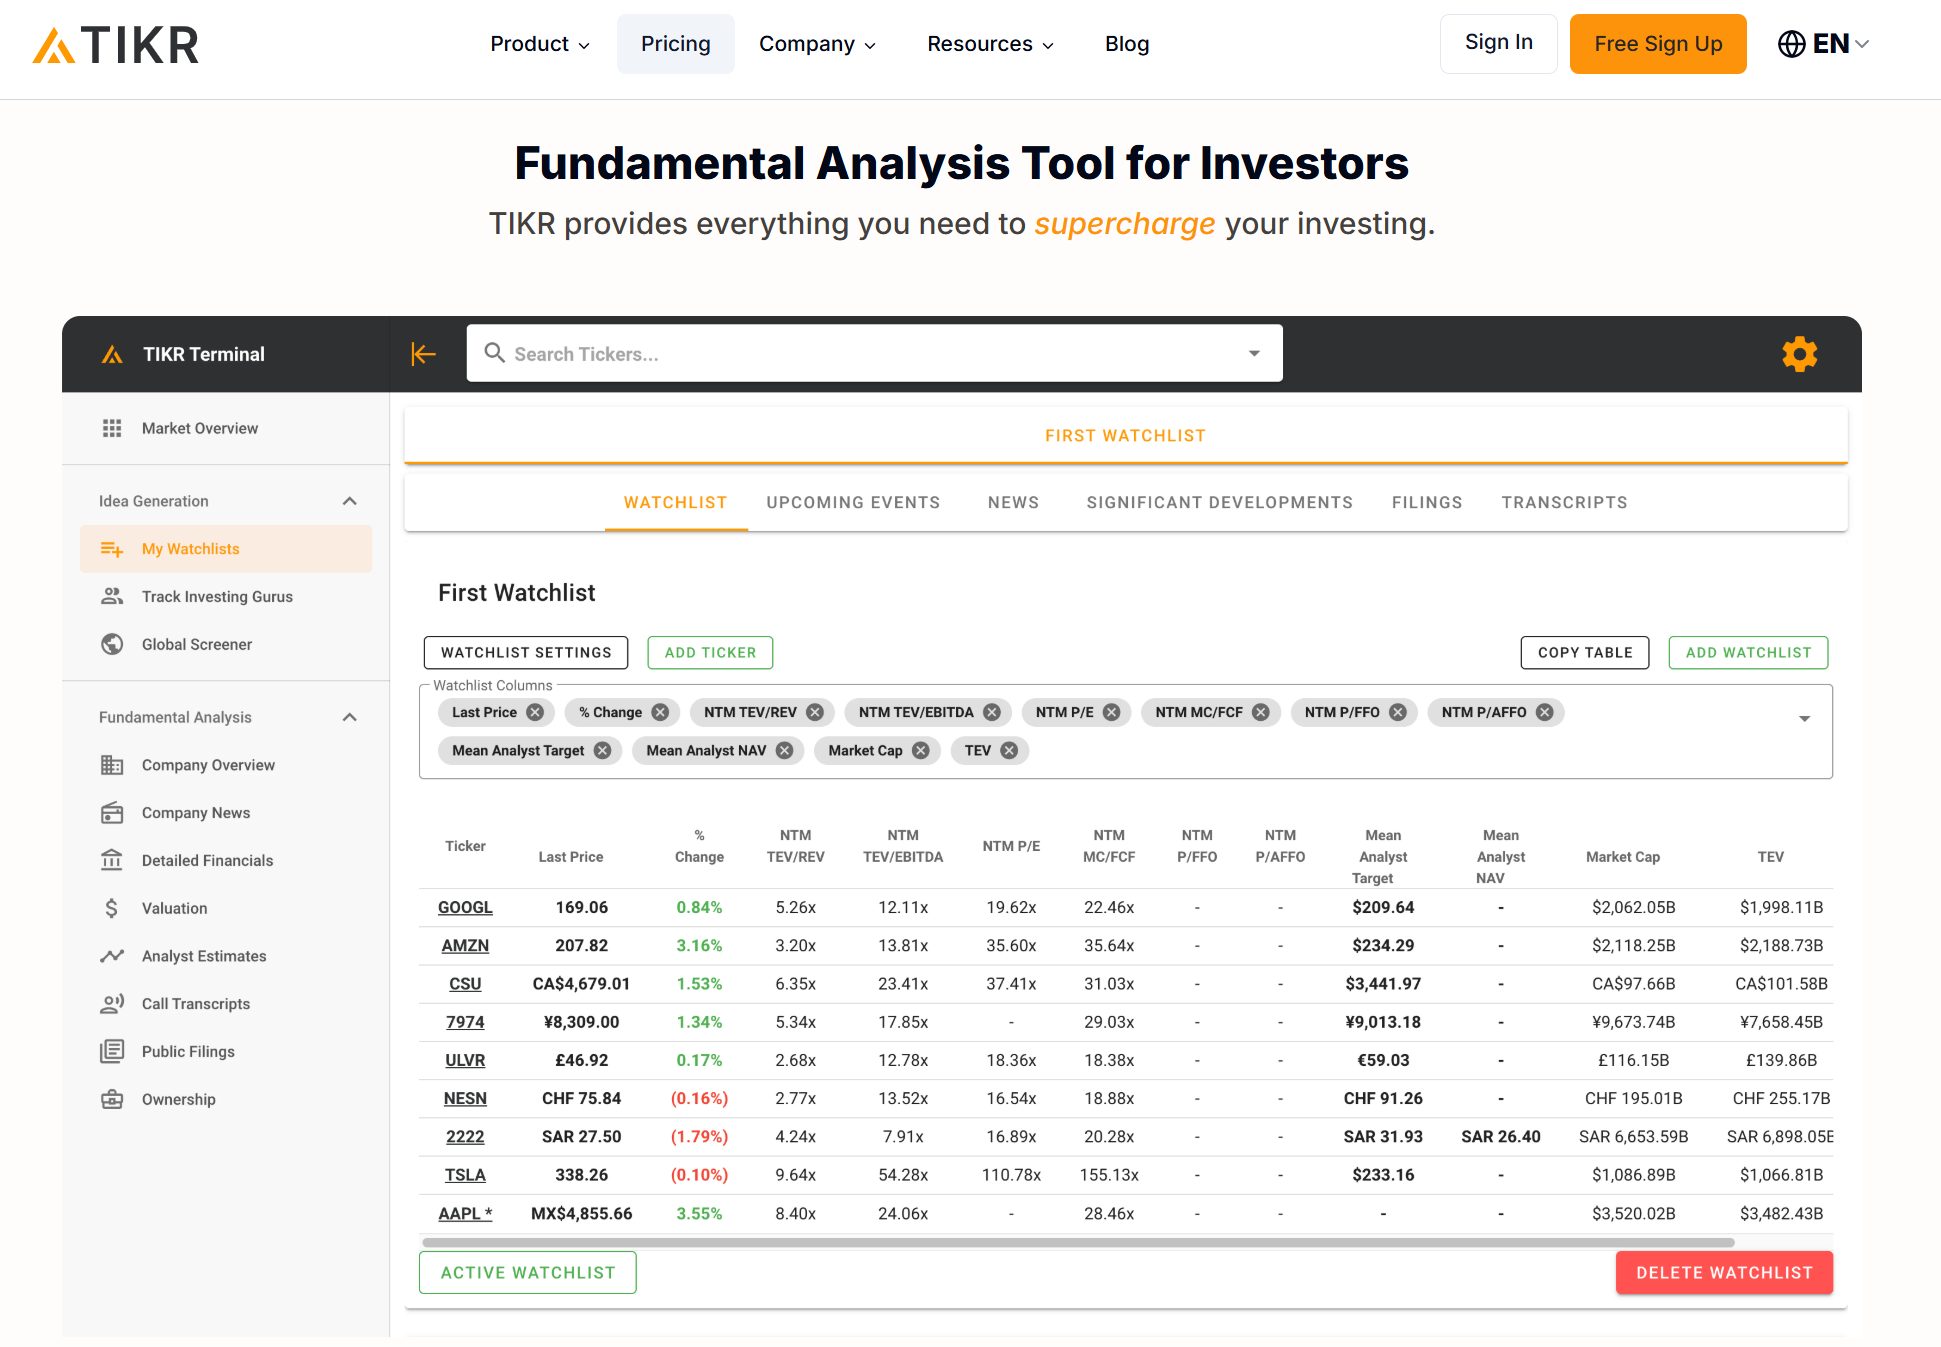Viewport: 1941px width, 1347px height.
Task: Switch to the Transcripts tab
Action: point(1564,503)
